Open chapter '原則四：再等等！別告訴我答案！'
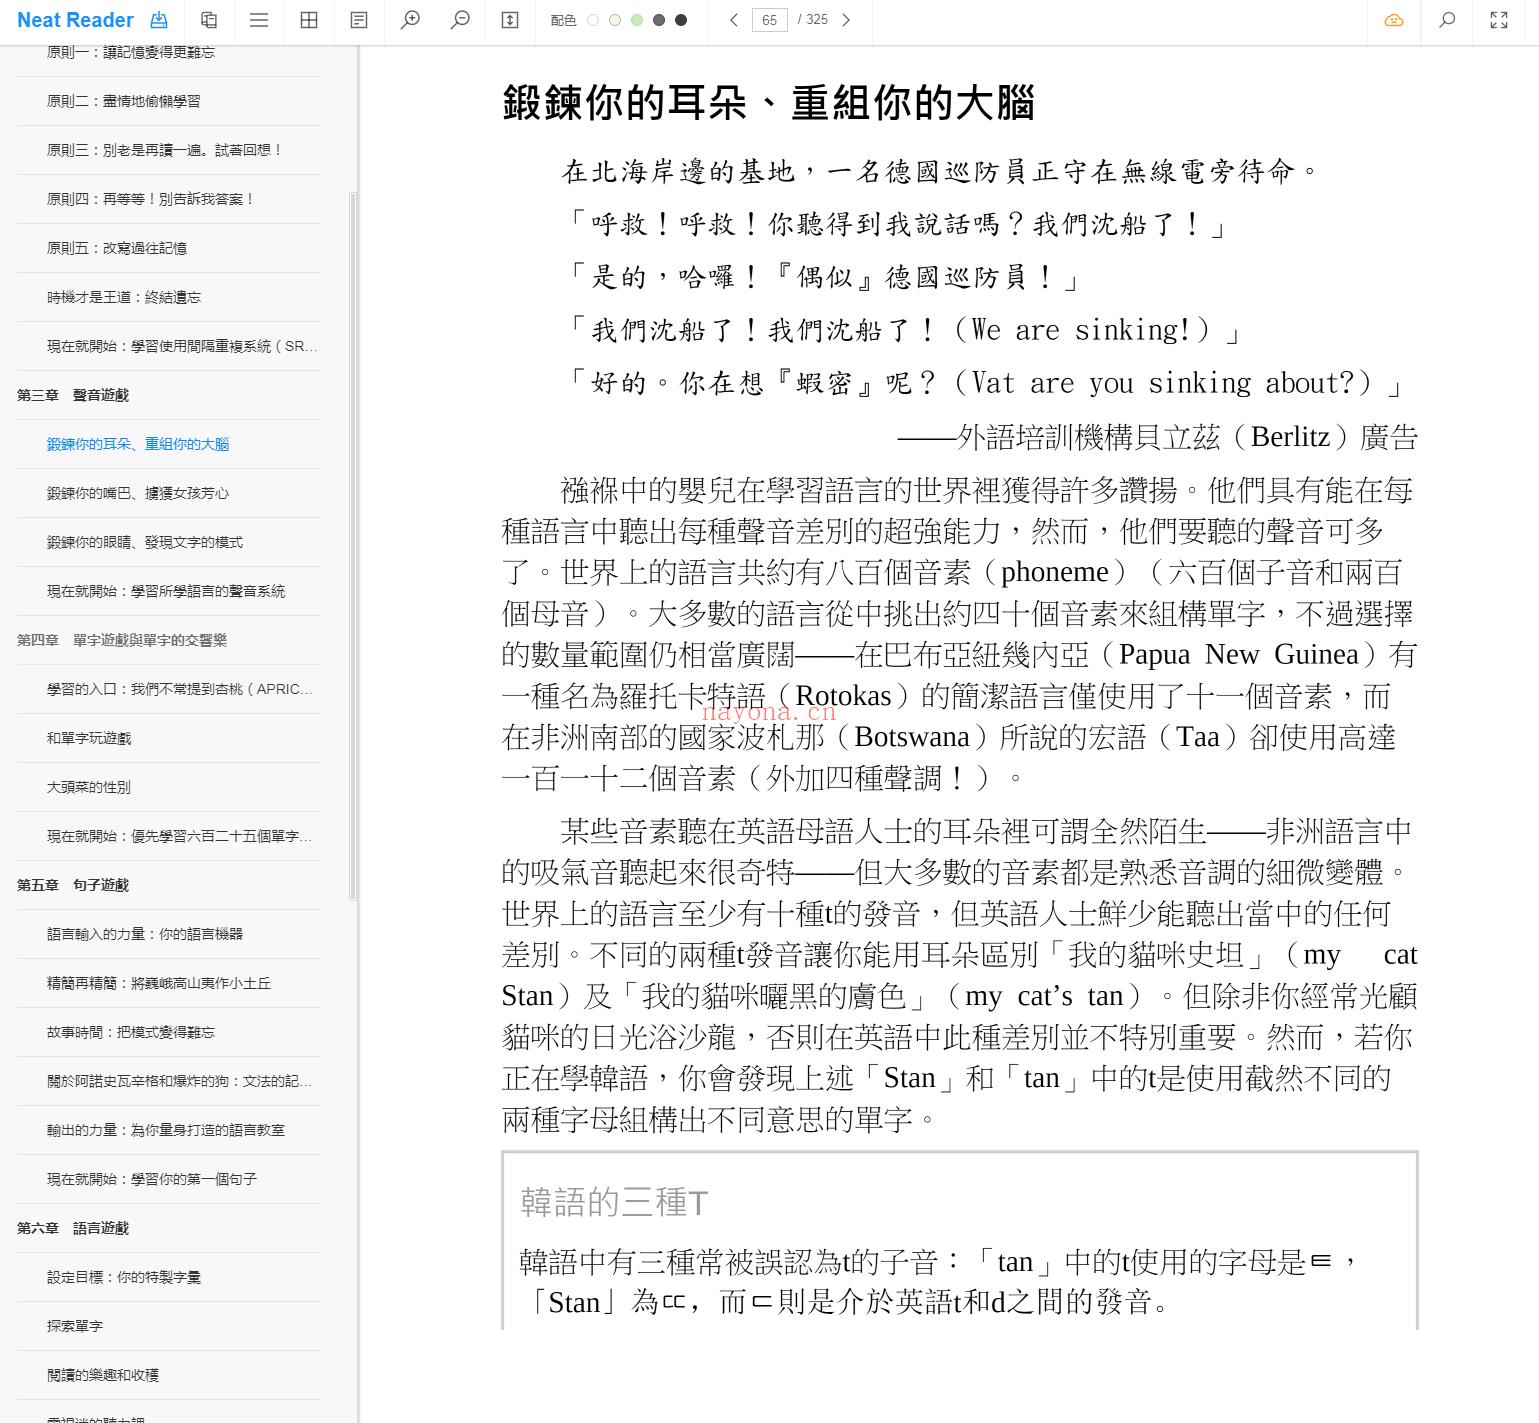Viewport: 1539px width, 1423px height. tap(152, 199)
